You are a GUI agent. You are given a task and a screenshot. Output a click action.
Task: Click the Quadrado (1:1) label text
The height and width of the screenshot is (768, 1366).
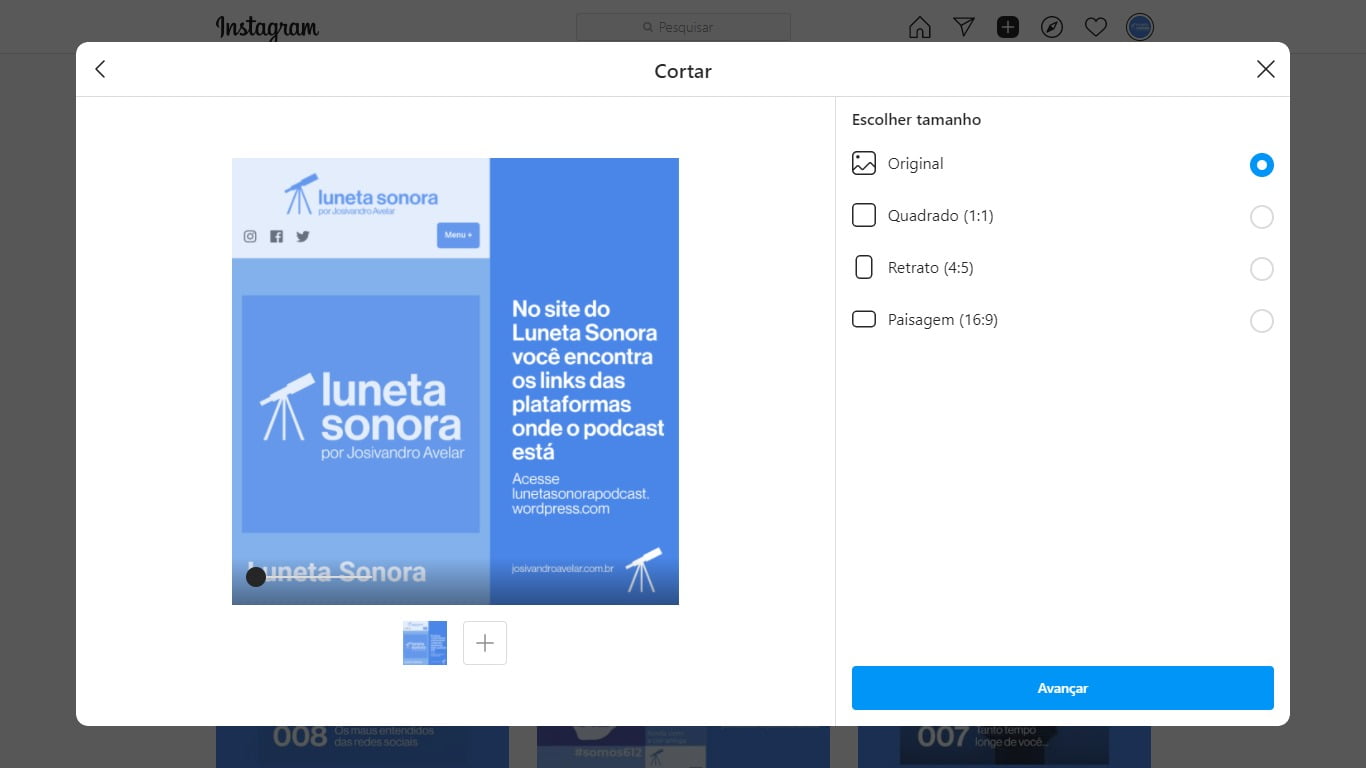(940, 216)
